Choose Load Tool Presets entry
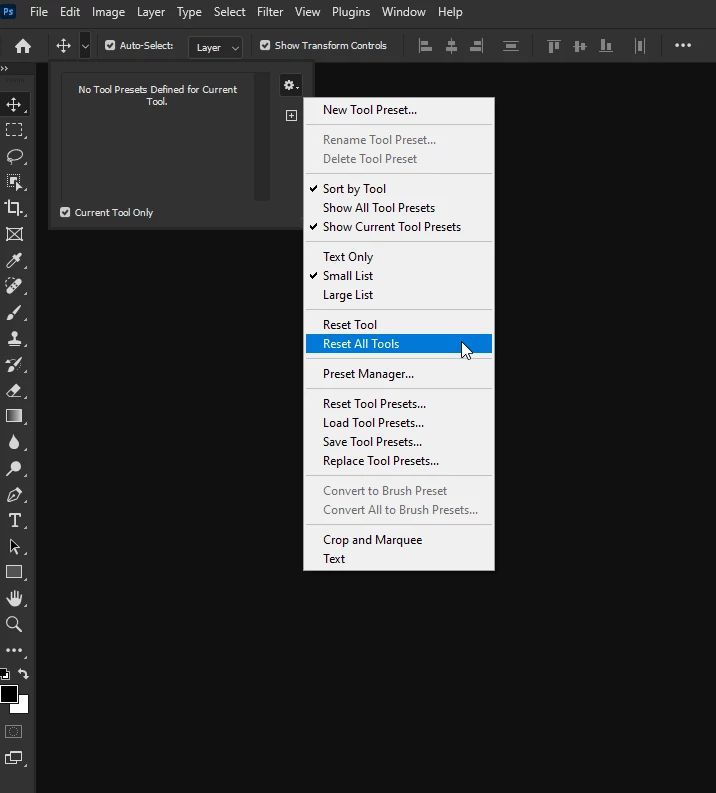Viewport: 716px width, 793px height. 399,423
